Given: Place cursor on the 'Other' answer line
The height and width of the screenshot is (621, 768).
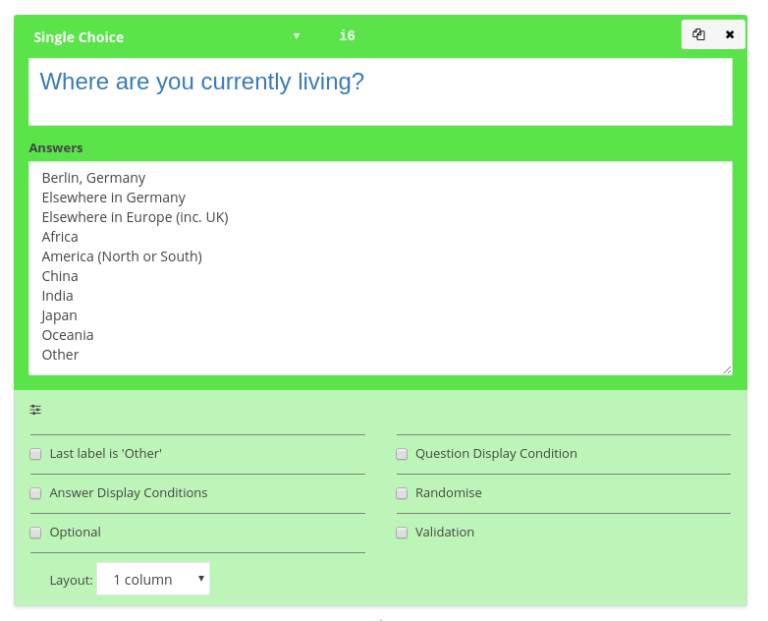Looking at the screenshot, I should coord(60,355).
